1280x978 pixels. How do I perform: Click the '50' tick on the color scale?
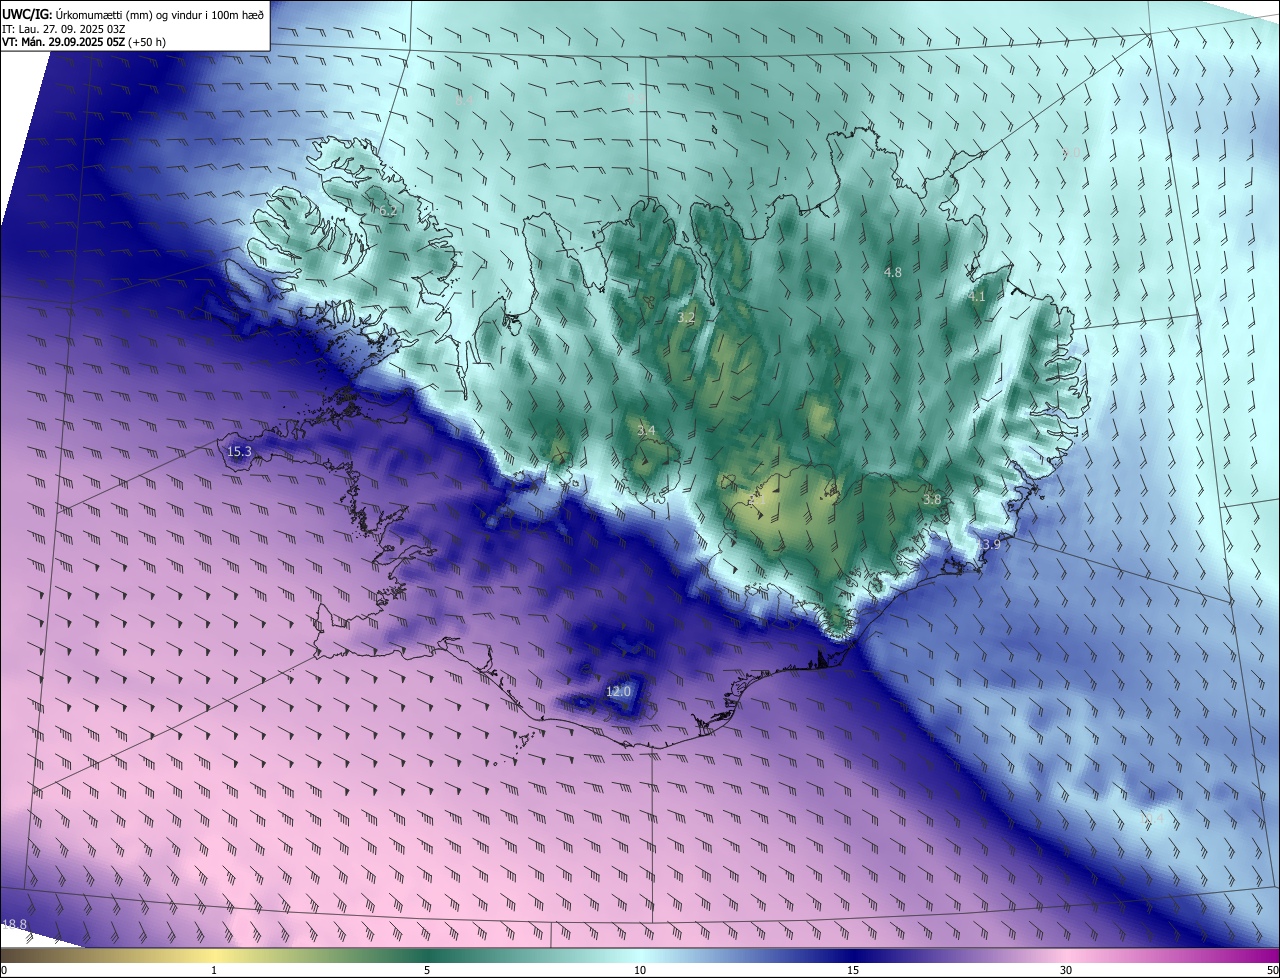pos(1272,970)
